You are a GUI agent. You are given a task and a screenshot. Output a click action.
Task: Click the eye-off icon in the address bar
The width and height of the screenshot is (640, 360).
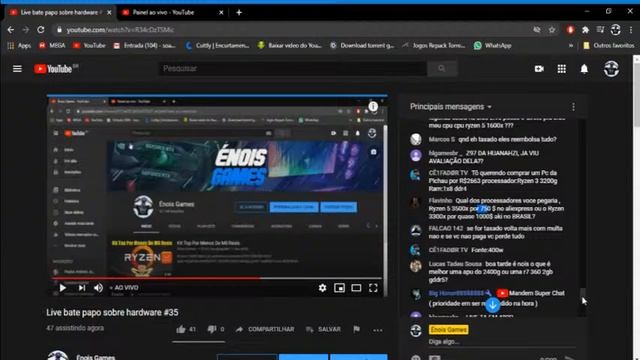pyautogui.click(x=537, y=30)
